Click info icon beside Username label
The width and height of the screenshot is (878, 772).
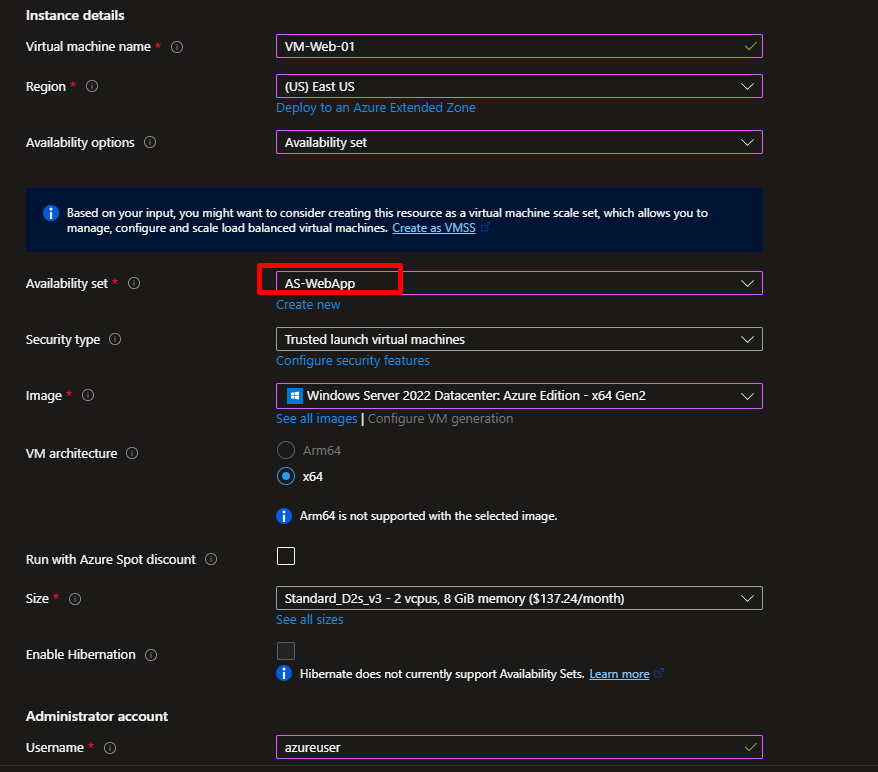click(110, 748)
